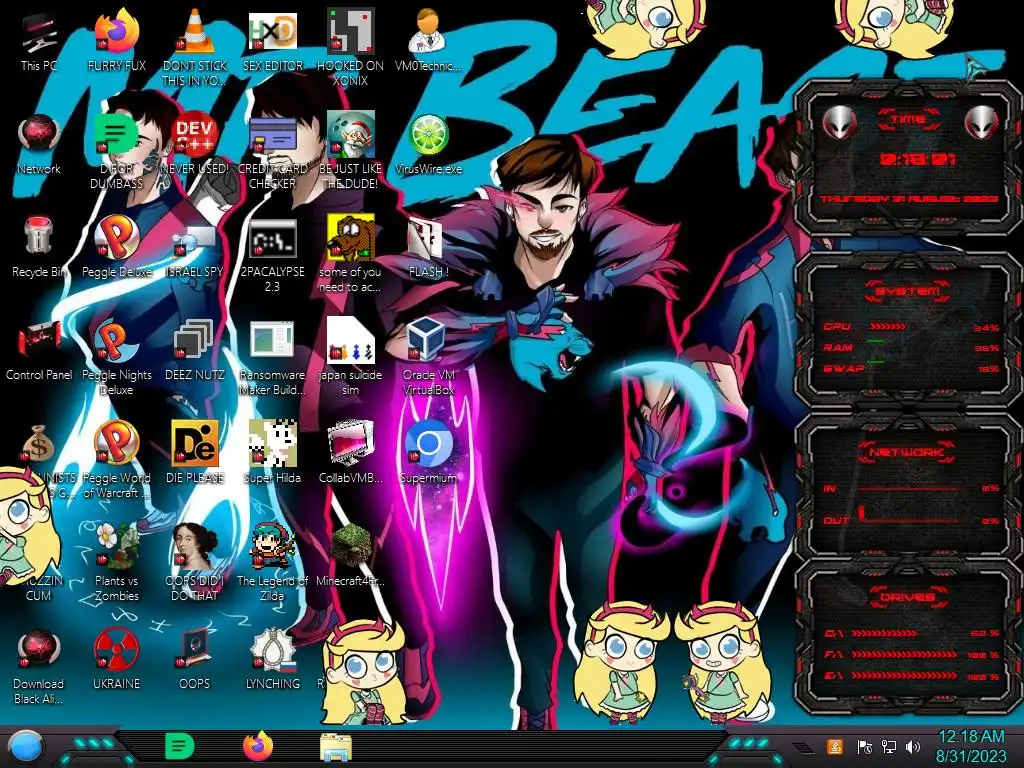This screenshot has width=1024, height=768.
Task: Open the Ransomware Maker Build... shortcut
Action: pos(273,358)
